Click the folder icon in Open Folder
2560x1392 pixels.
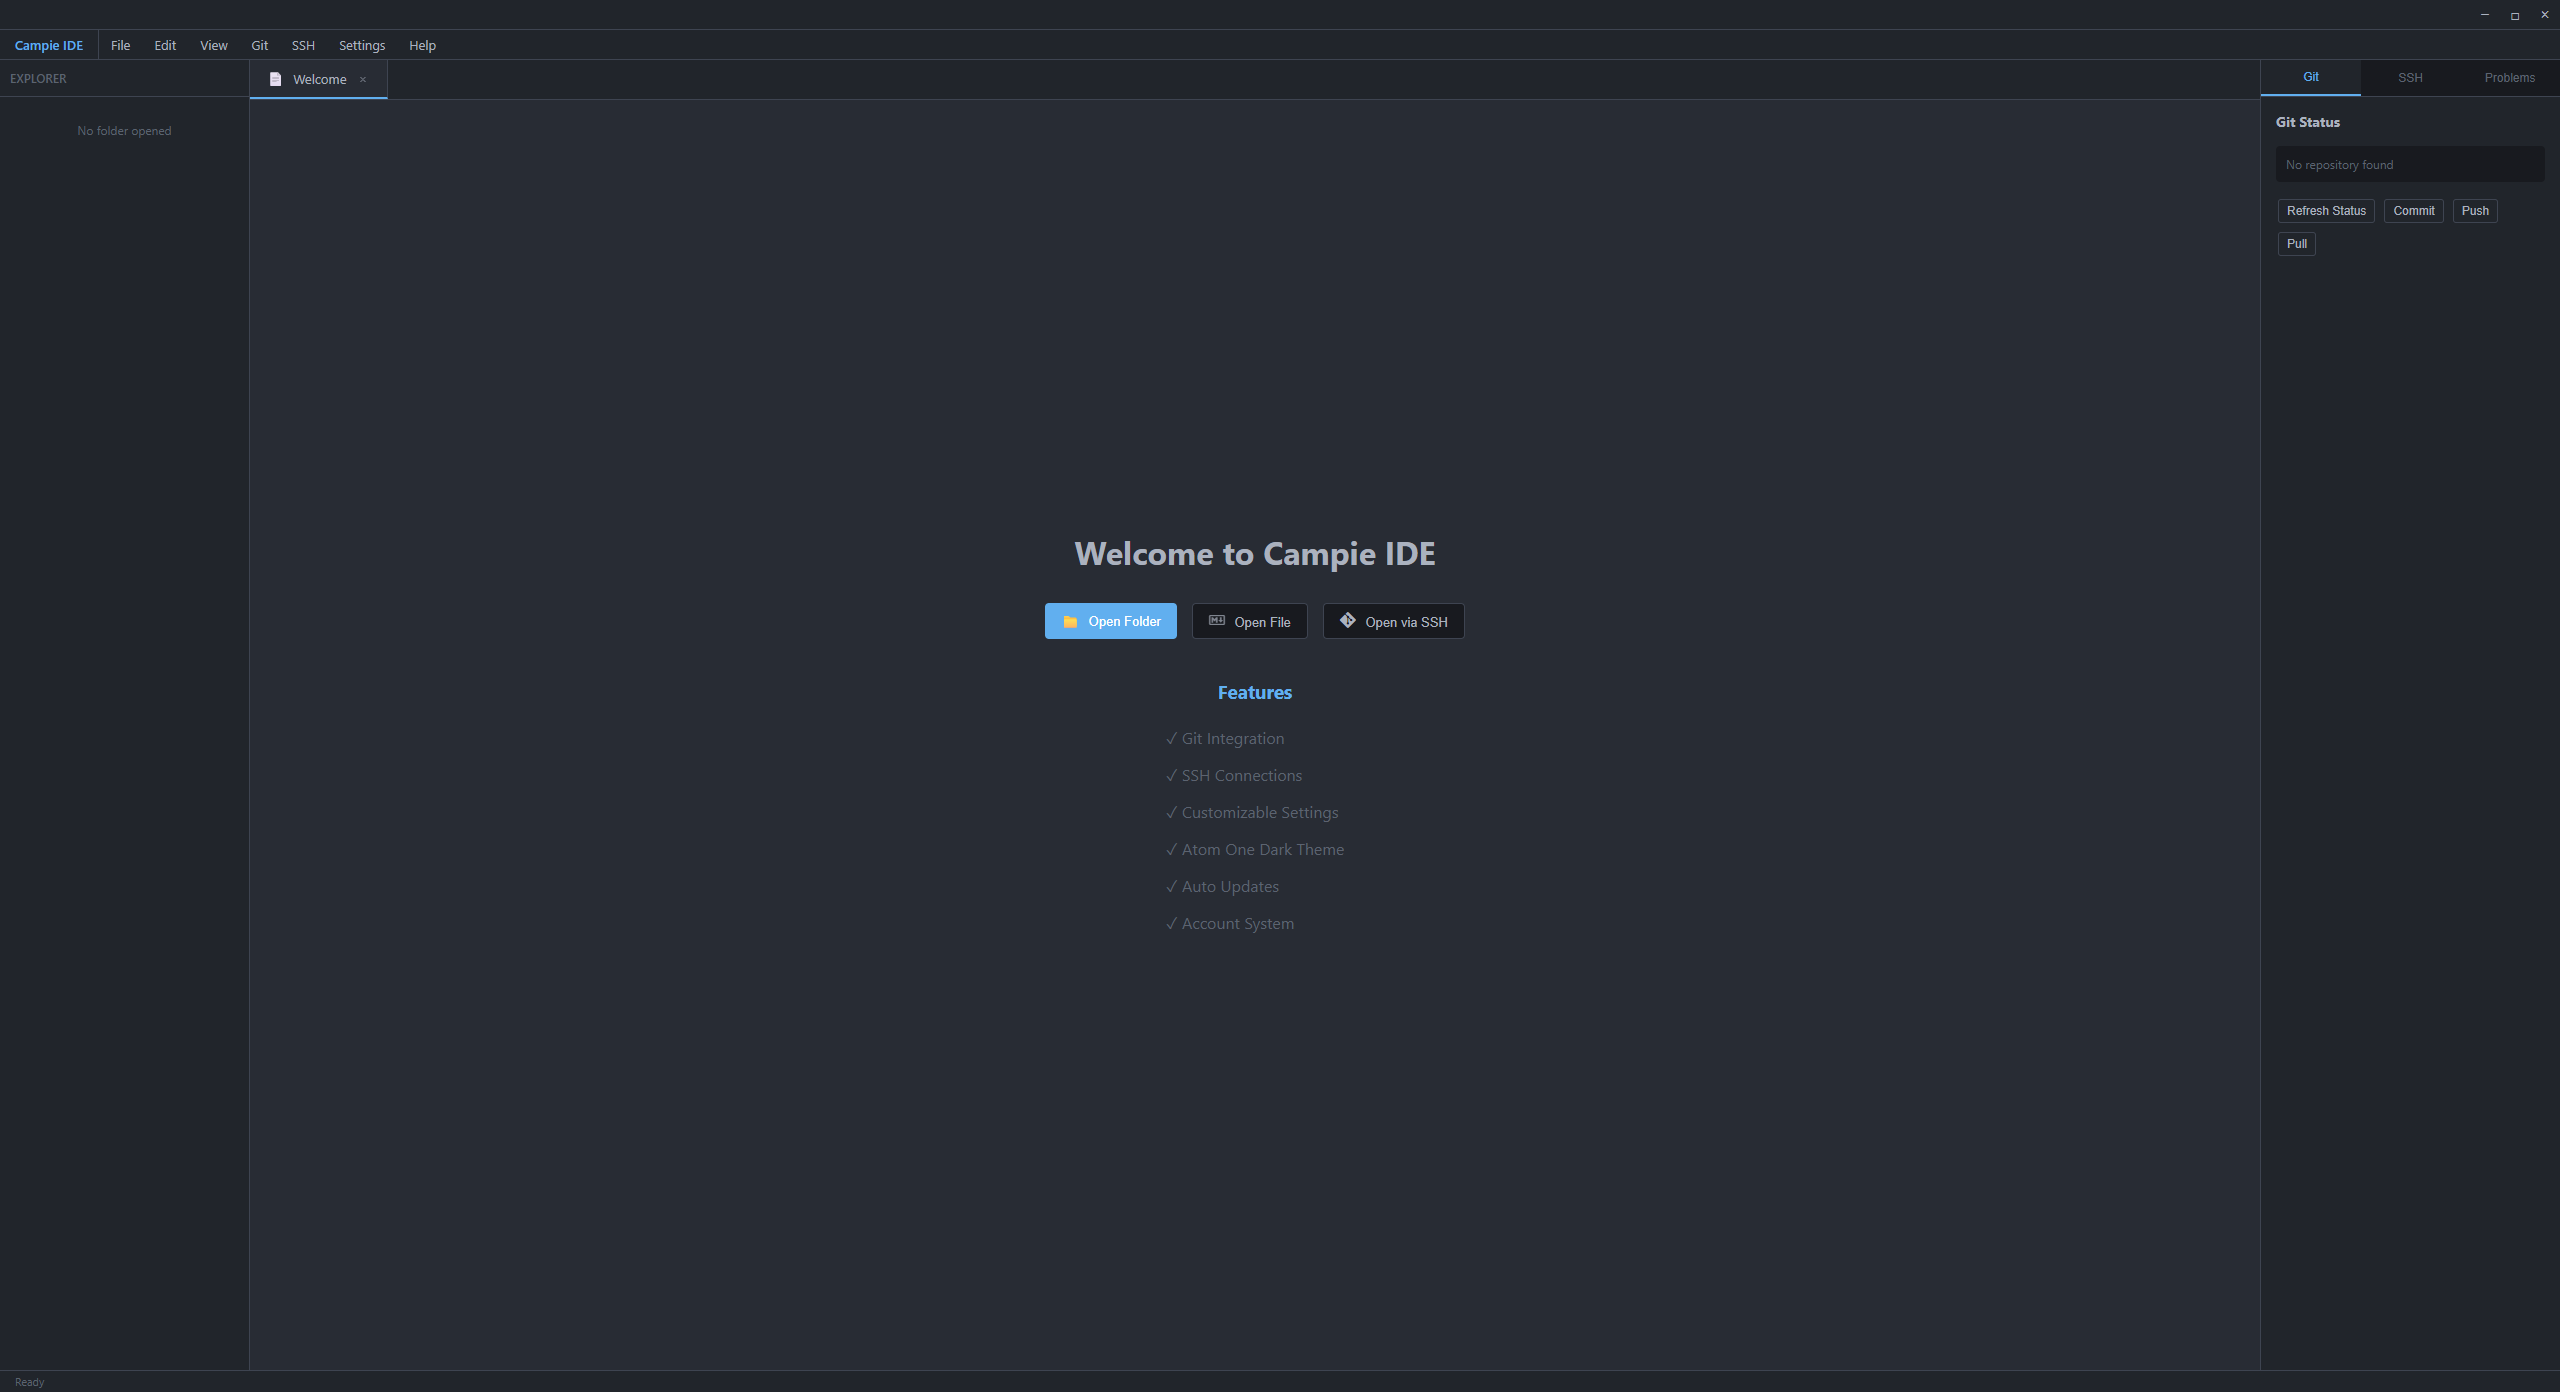[x=1070, y=621]
